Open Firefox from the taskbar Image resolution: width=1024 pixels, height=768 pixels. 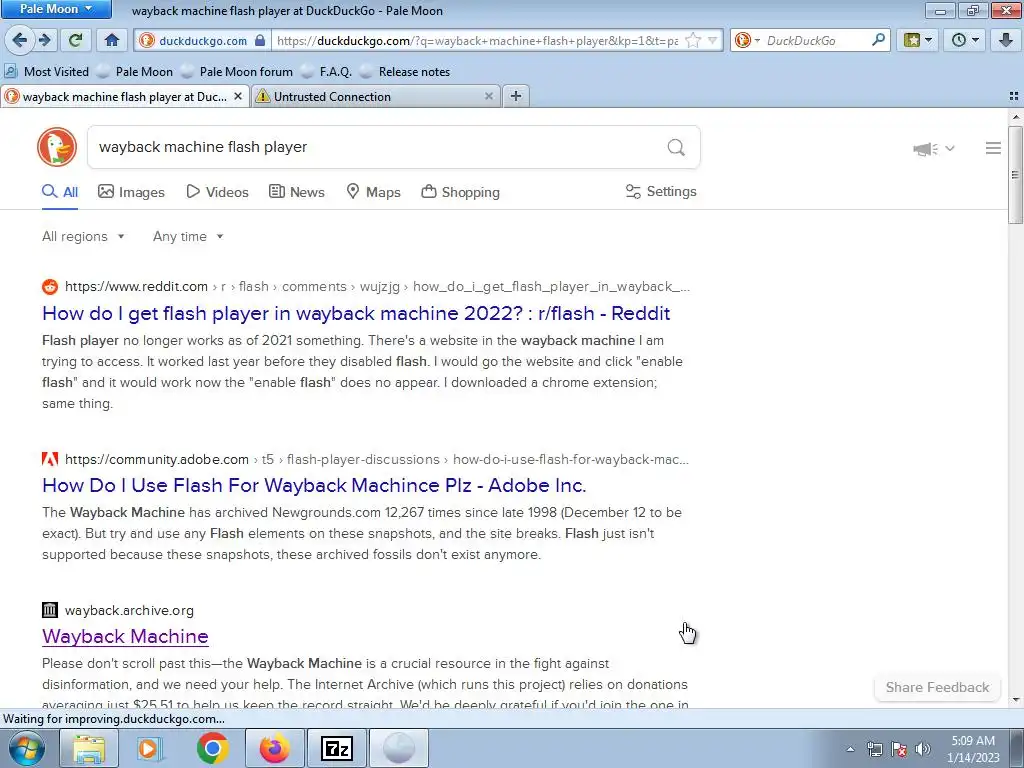(x=274, y=748)
